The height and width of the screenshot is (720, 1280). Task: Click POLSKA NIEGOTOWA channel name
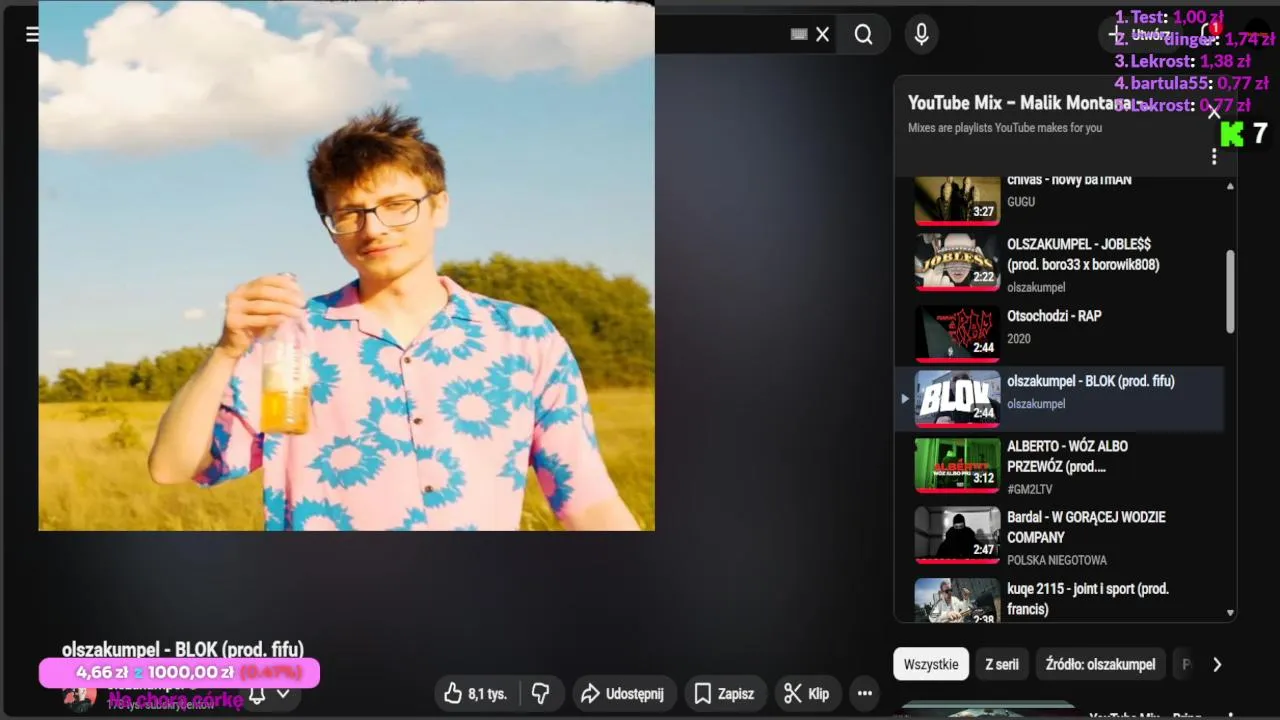coord(1057,560)
